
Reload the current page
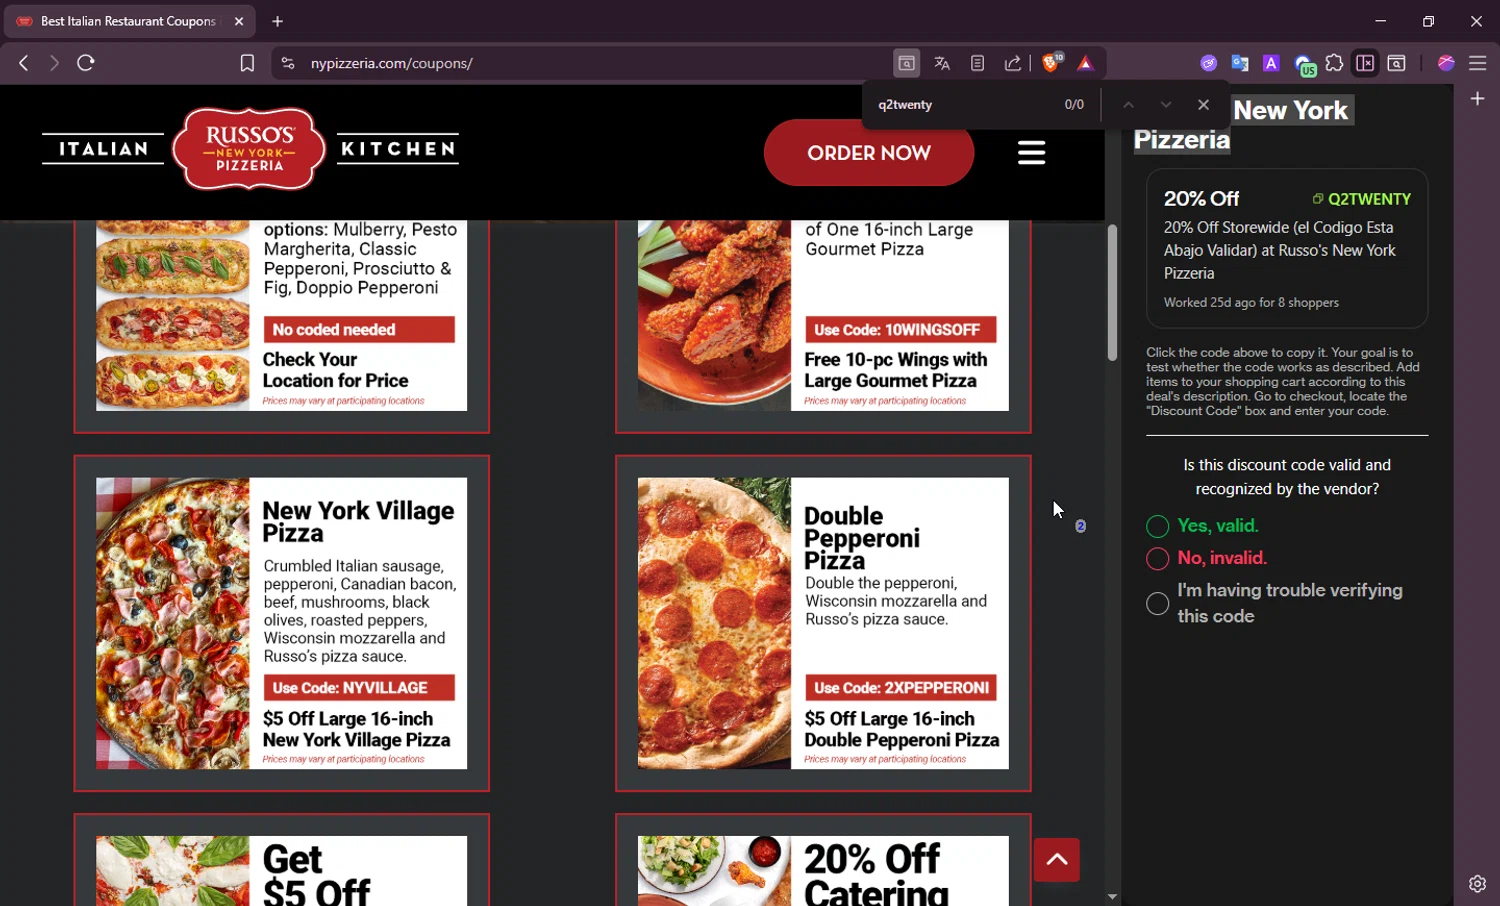86,63
